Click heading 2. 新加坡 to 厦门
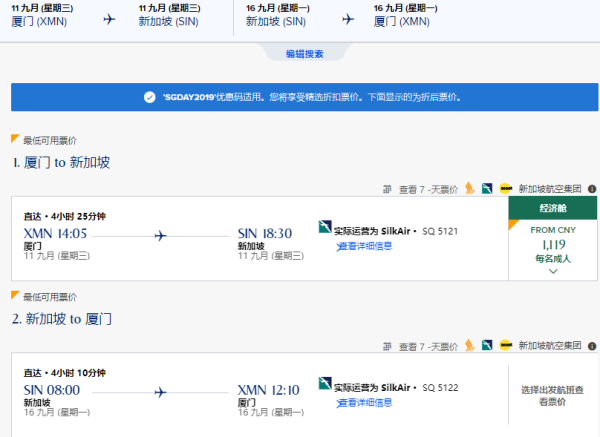Image resolution: width=600 pixels, height=437 pixels. [62, 319]
